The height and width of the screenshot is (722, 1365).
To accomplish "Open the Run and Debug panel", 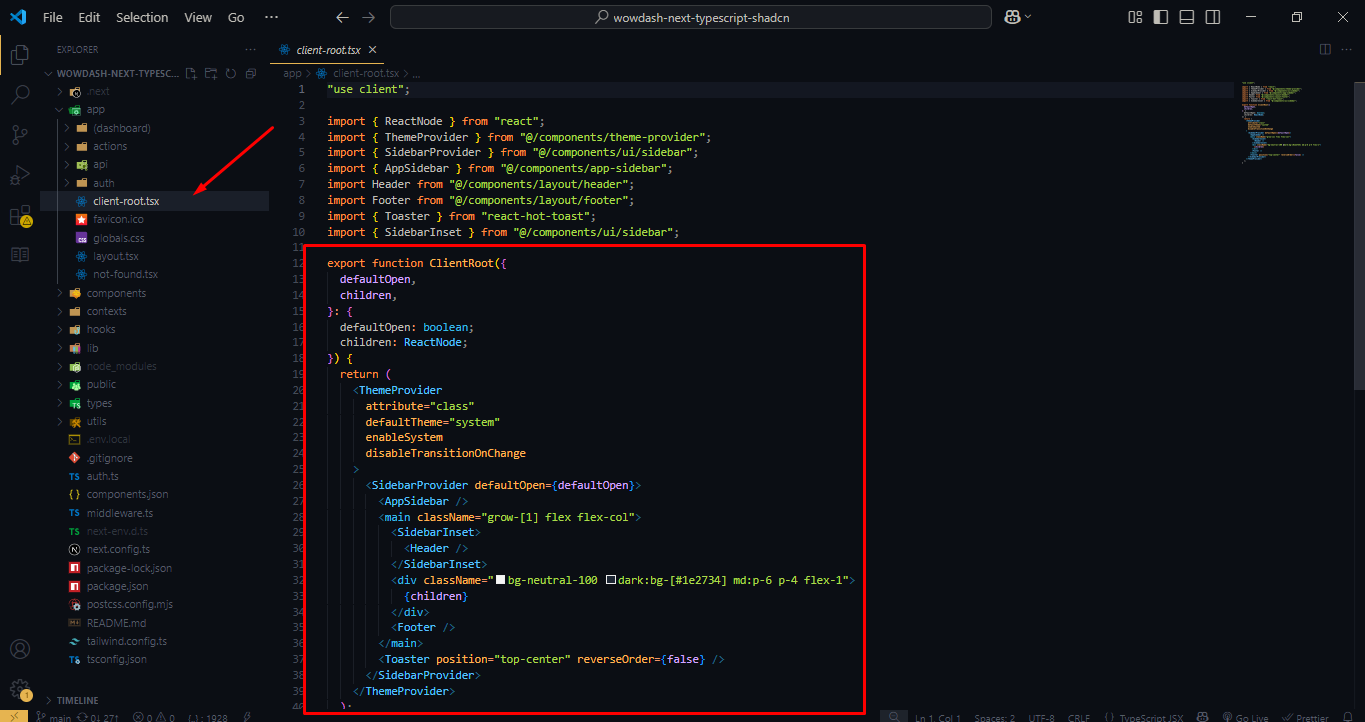I will click(19, 172).
